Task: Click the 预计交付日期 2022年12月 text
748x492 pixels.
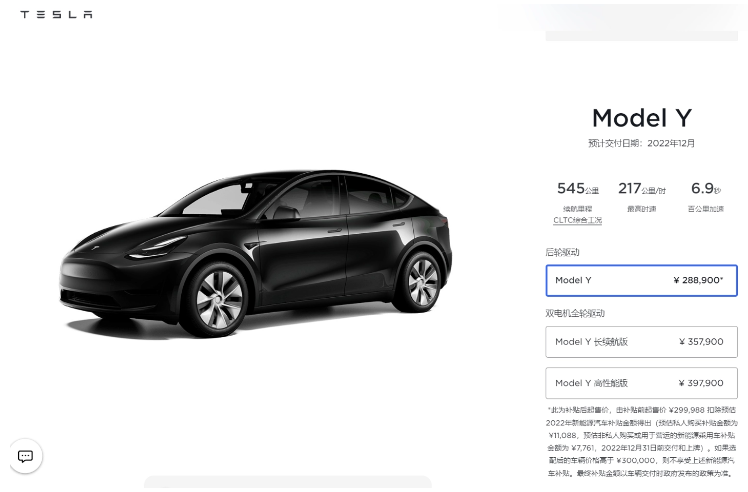Action: [642, 143]
